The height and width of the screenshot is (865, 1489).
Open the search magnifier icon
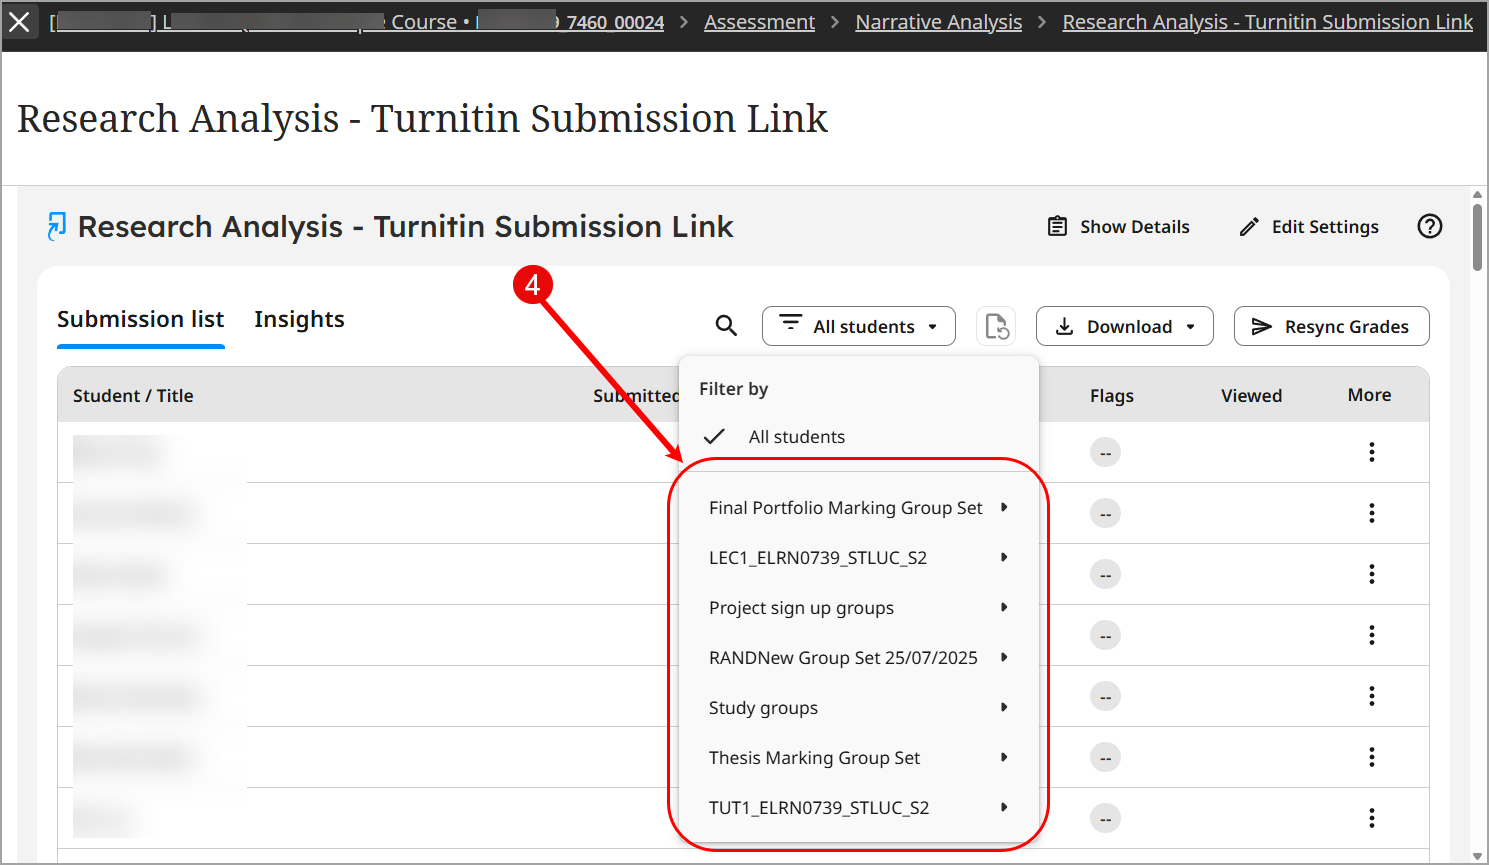tap(726, 326)
